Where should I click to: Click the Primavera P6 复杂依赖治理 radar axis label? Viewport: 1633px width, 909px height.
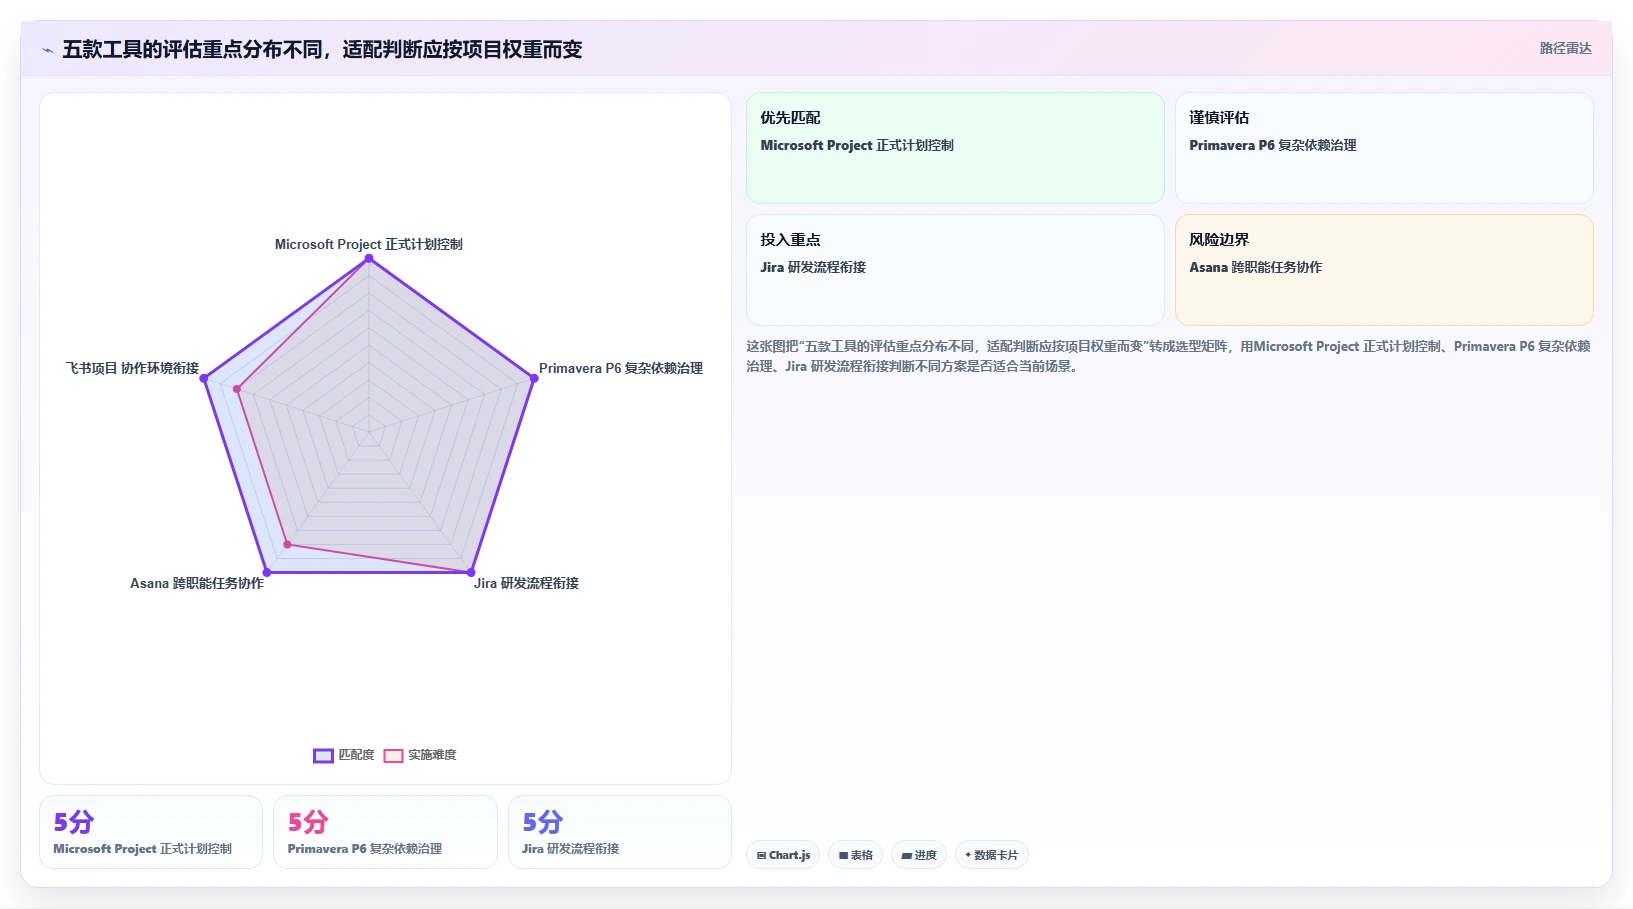[x=621, y=368]
